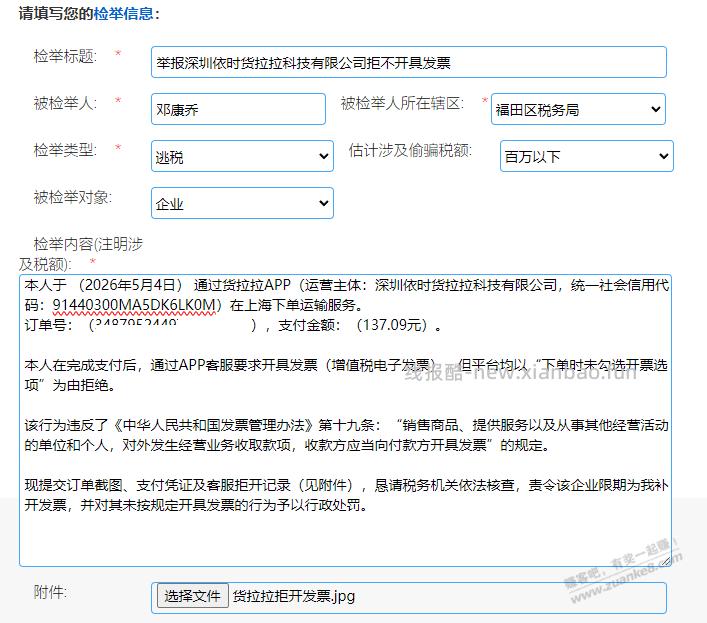Open the 被检举人所在辖区 dropdown showing 福田区税务局
The height and width of the screenshot is (623, 707).
578,109
